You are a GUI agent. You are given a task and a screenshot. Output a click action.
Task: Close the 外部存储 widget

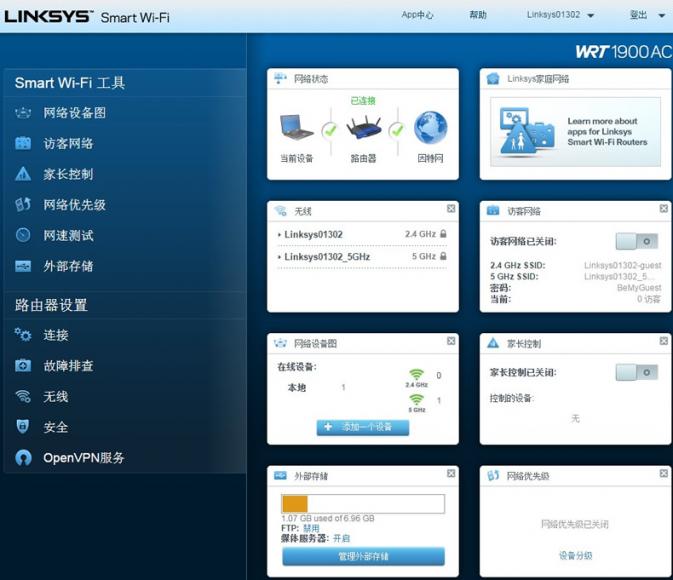(x=451, y=474)
